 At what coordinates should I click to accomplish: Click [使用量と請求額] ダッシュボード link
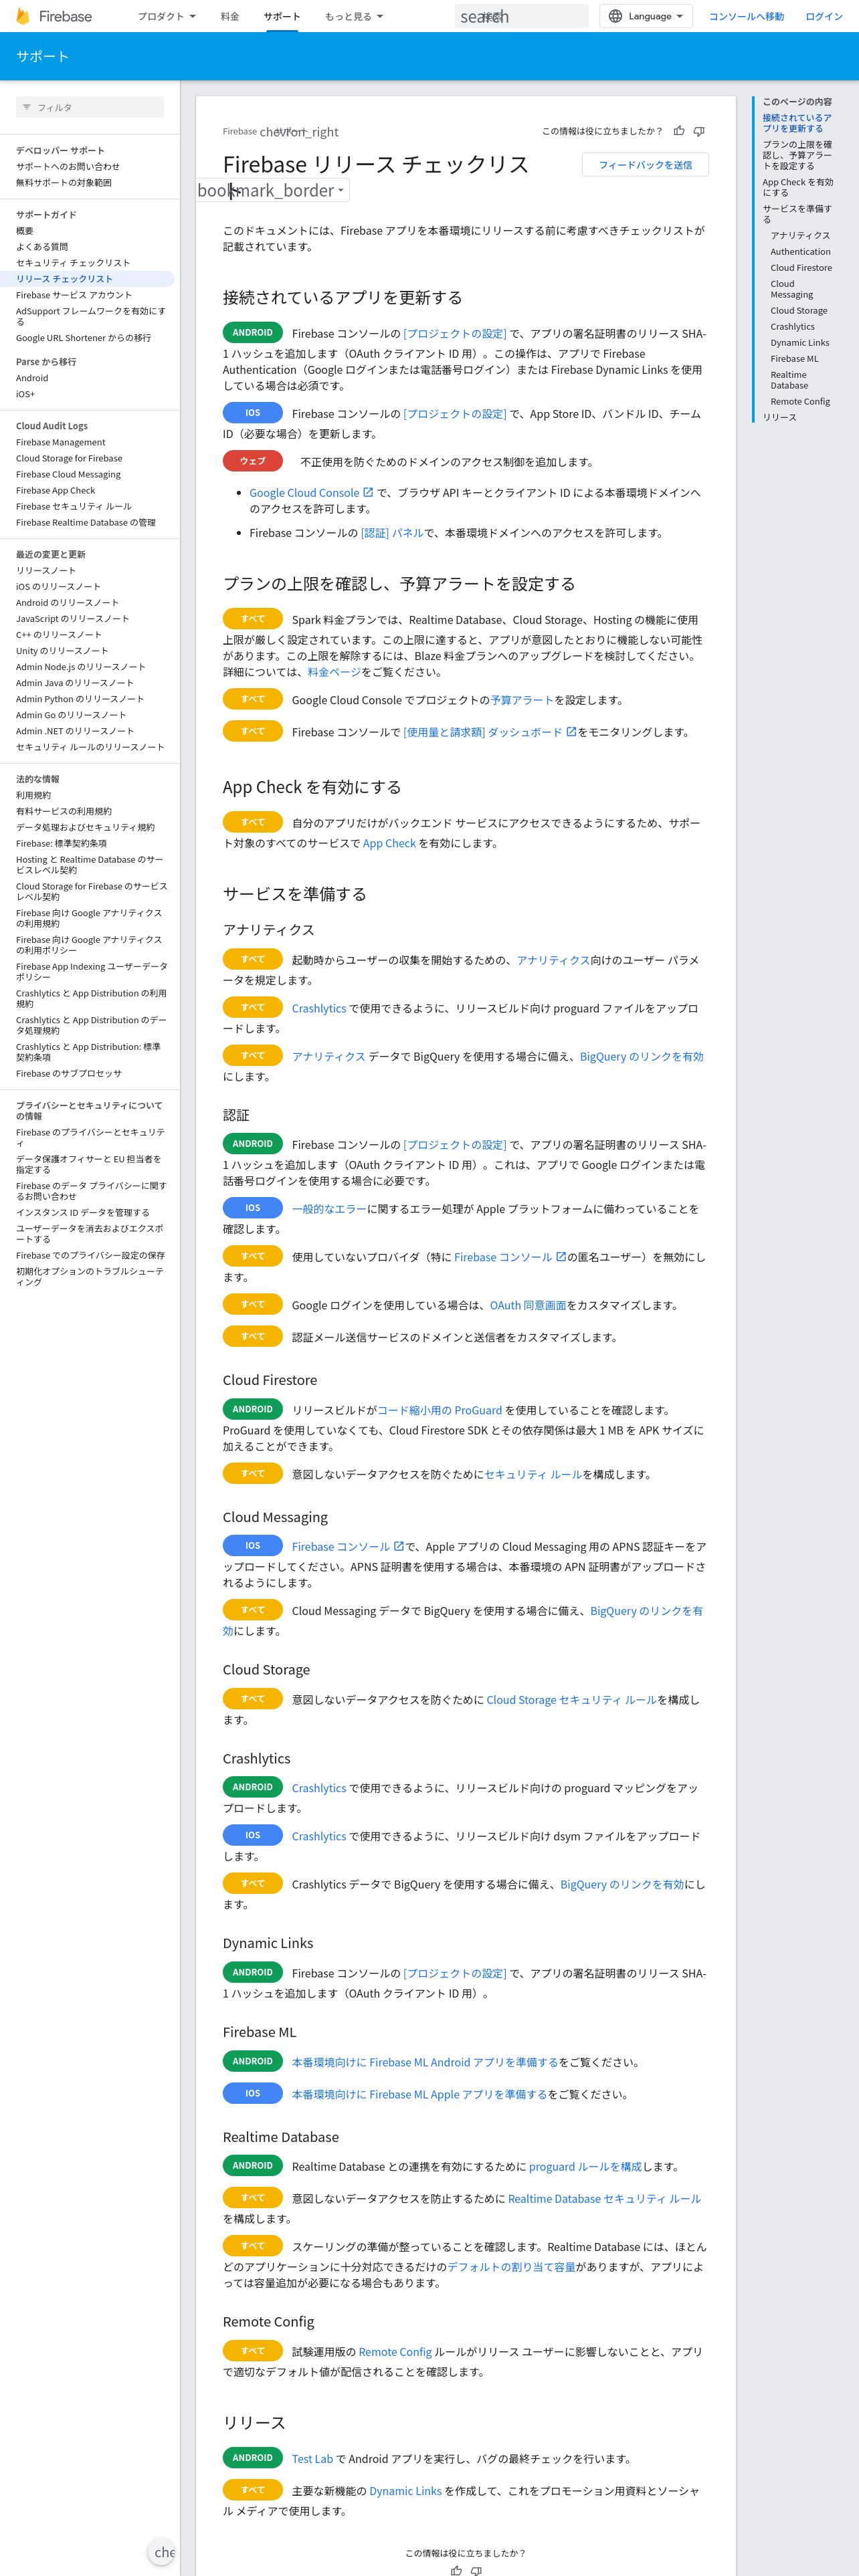489,732
